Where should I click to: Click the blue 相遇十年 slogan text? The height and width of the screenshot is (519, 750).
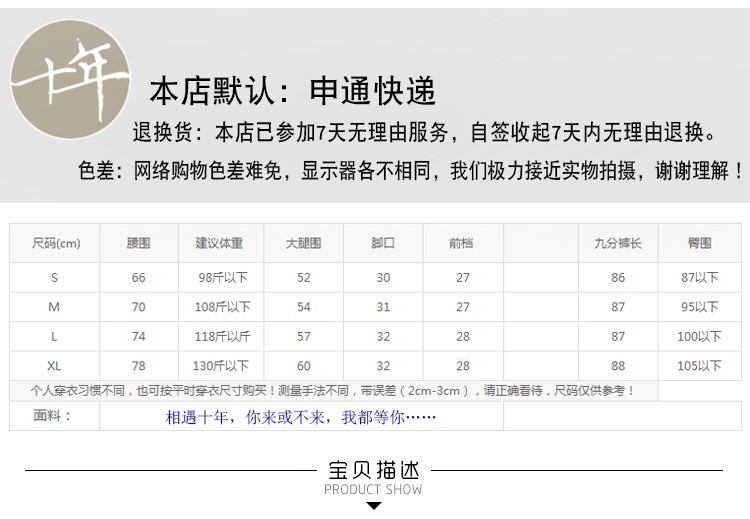[x=300, y=418]
